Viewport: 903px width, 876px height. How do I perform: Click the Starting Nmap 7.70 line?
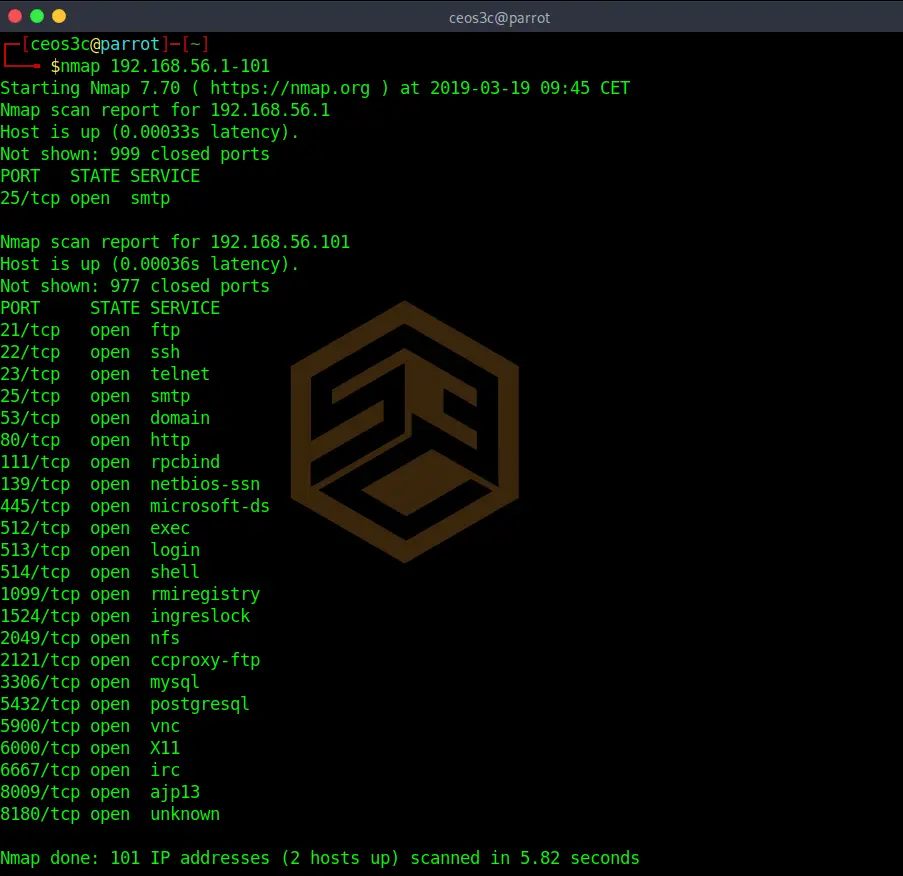(315, 88)
